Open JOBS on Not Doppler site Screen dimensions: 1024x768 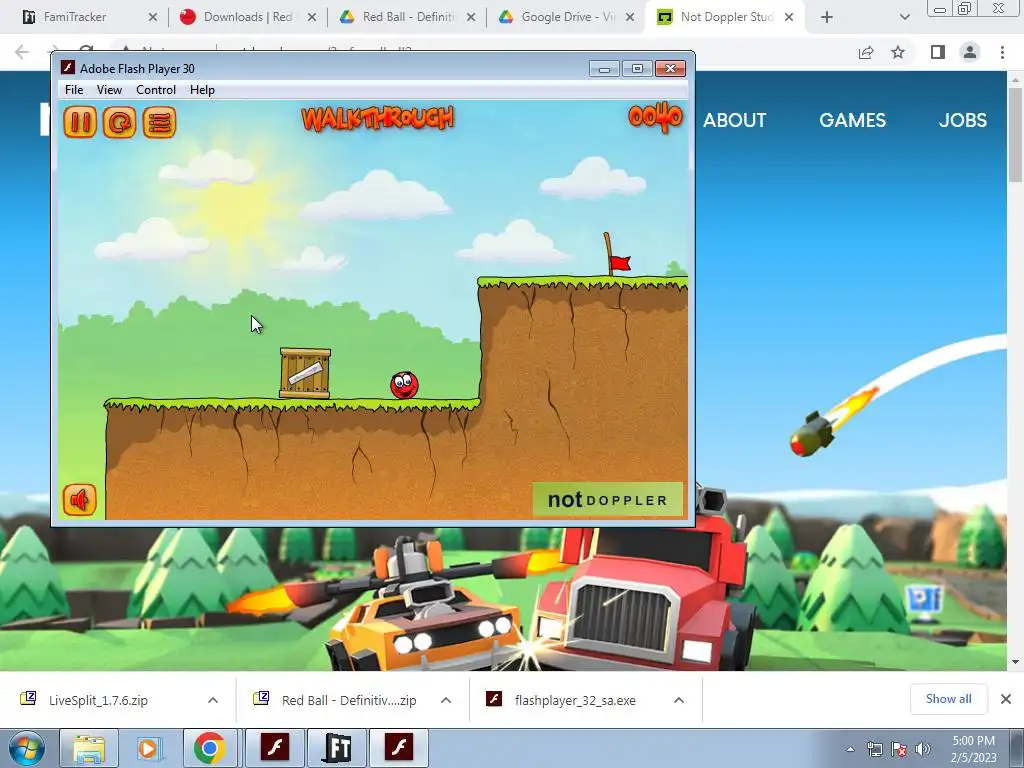tap(963, 120)
